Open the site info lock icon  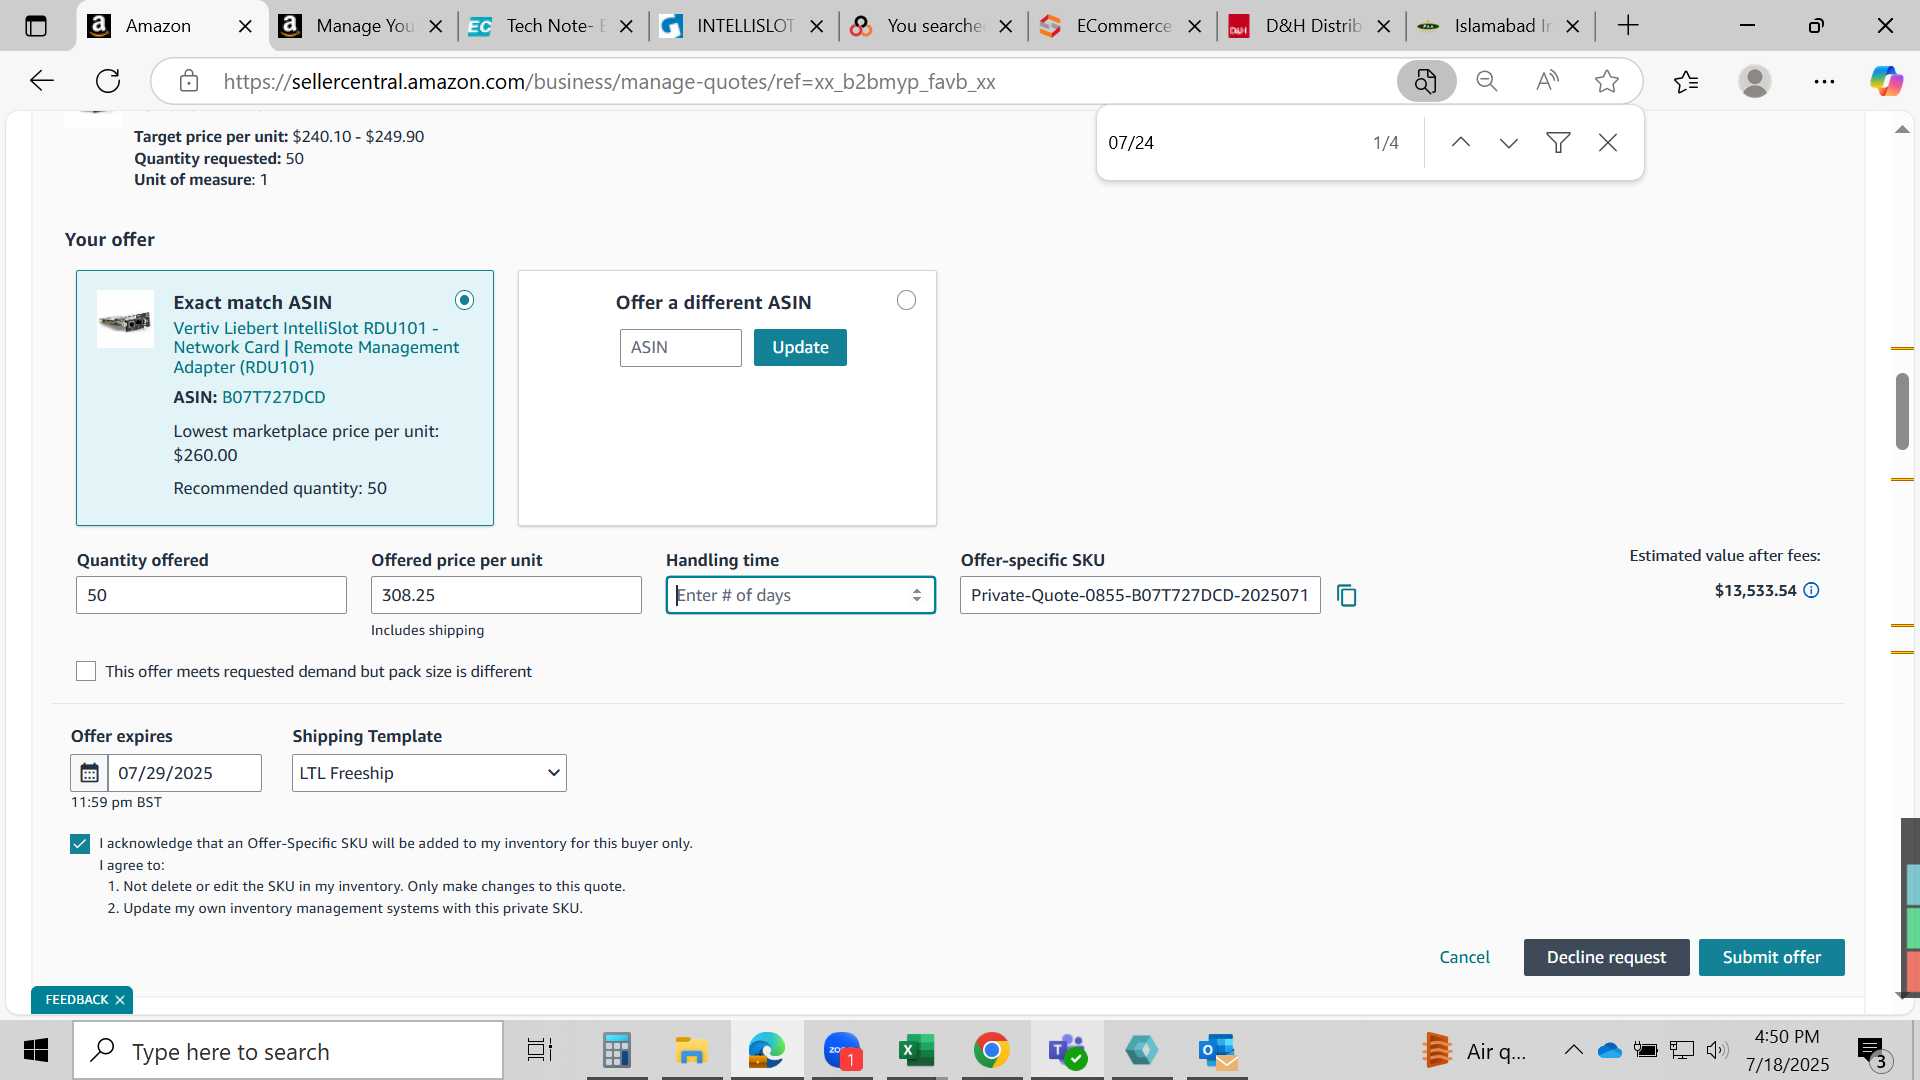[189, 81]
